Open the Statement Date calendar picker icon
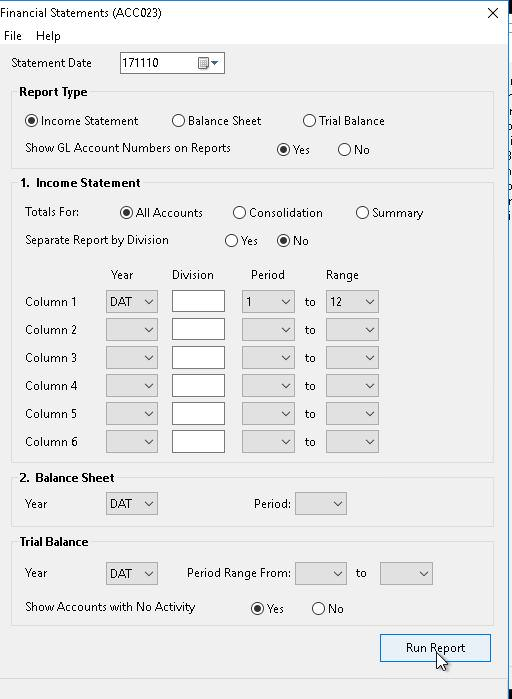The image size is (512, 699). click(x=208, y=63)
